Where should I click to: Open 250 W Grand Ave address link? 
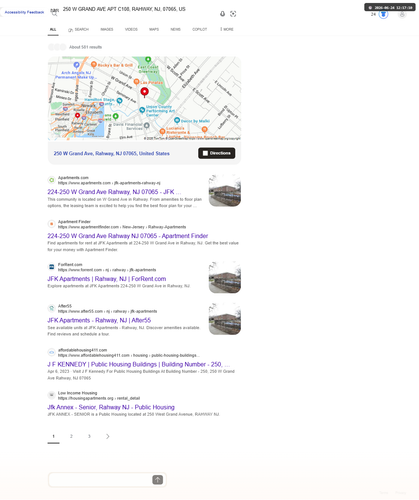[x=112, y=153]
